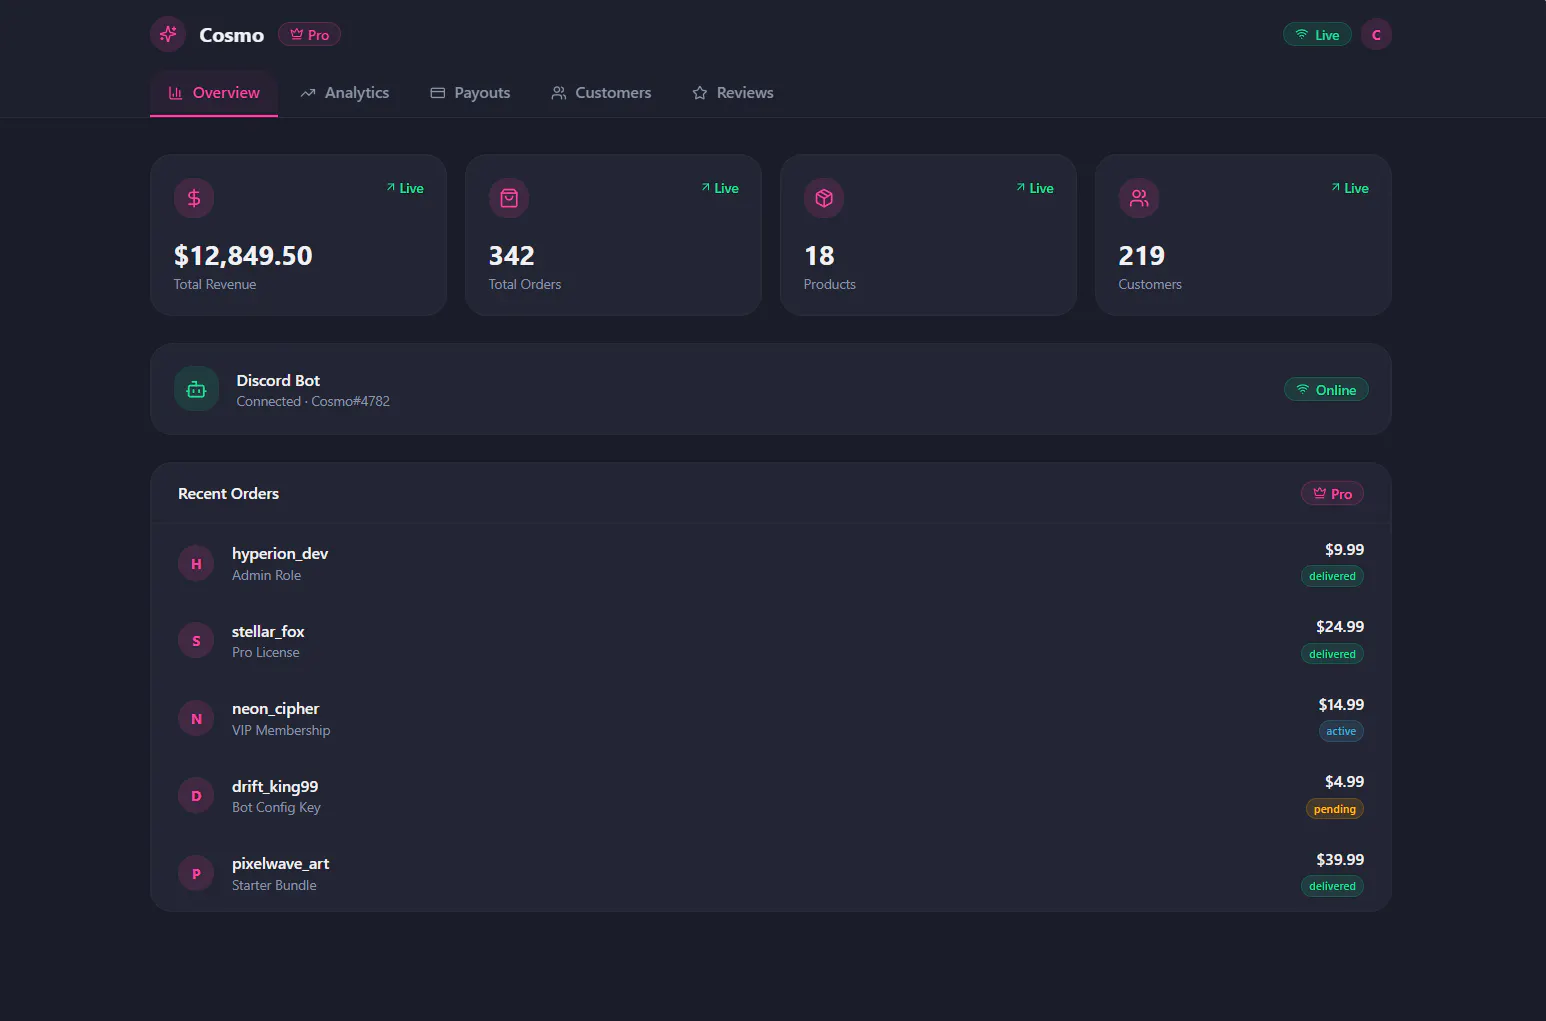
Task: Click the shopping bag orders icon
Action: tap(509, 198)
